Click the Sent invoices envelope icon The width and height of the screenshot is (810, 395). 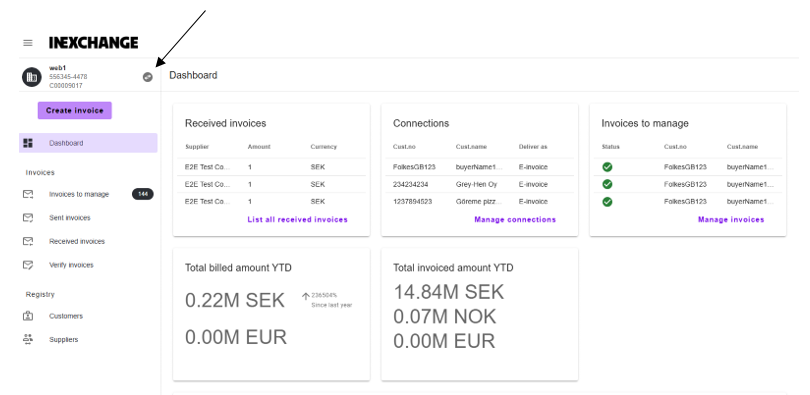(x=28, y=218)
